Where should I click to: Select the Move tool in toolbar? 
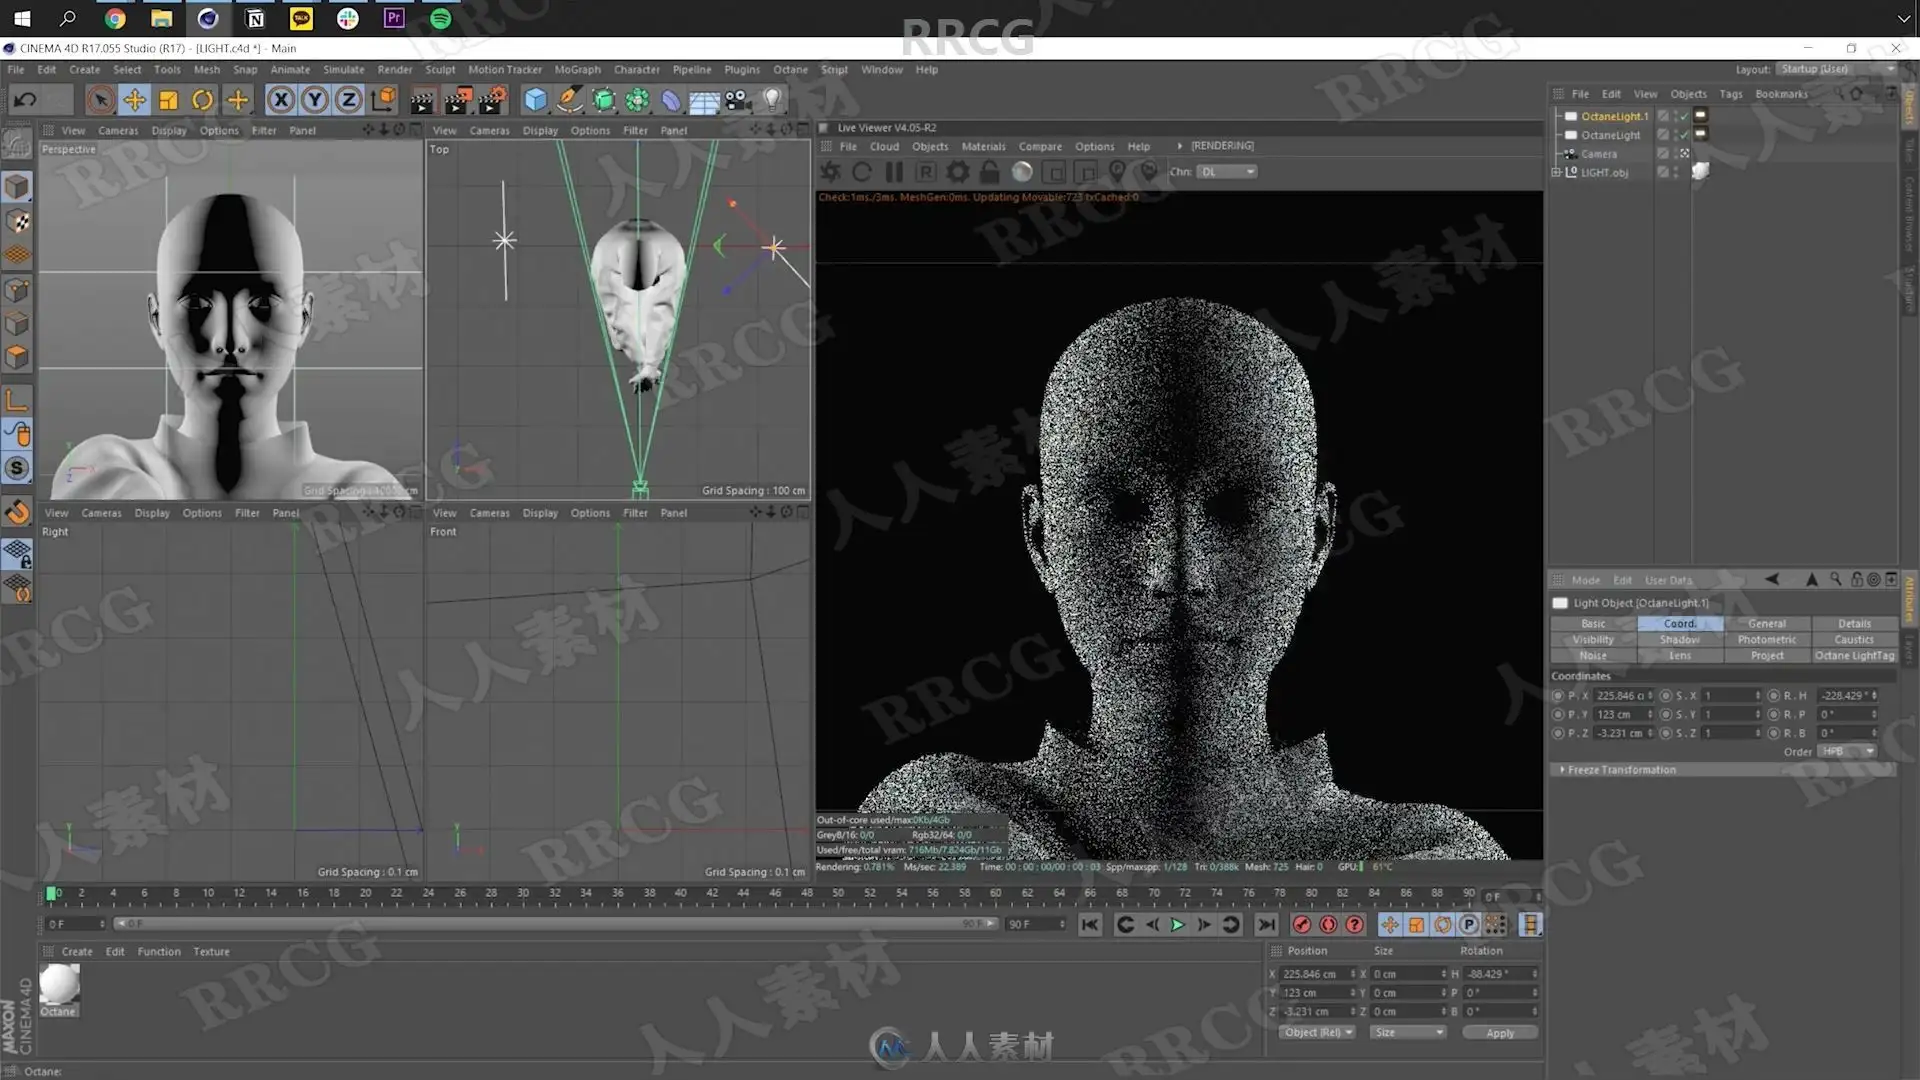coord(134,99)
